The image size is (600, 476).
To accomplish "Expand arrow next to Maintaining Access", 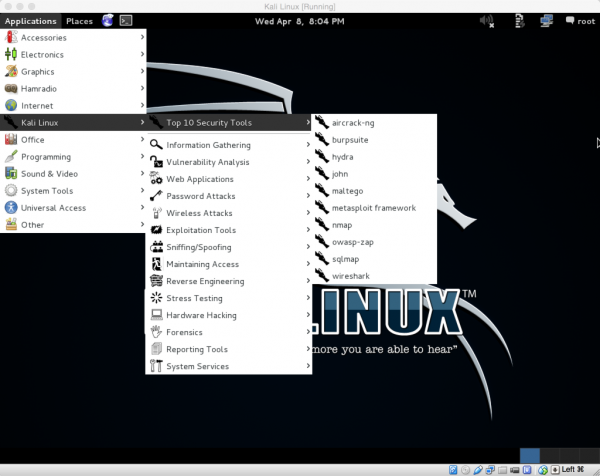I will (308, 264).
